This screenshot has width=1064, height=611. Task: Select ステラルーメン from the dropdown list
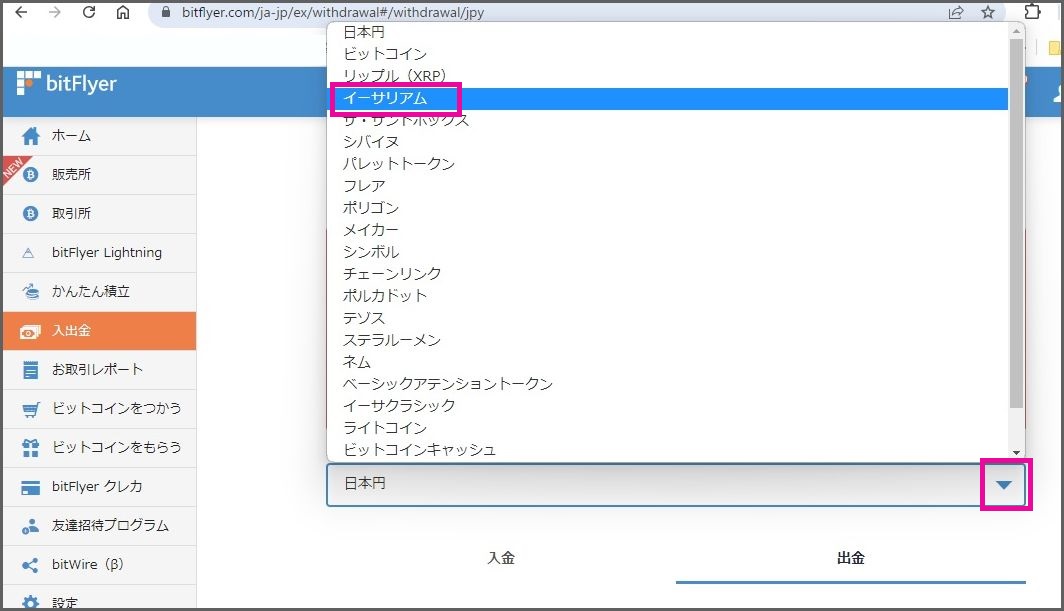tap(668, 340)
